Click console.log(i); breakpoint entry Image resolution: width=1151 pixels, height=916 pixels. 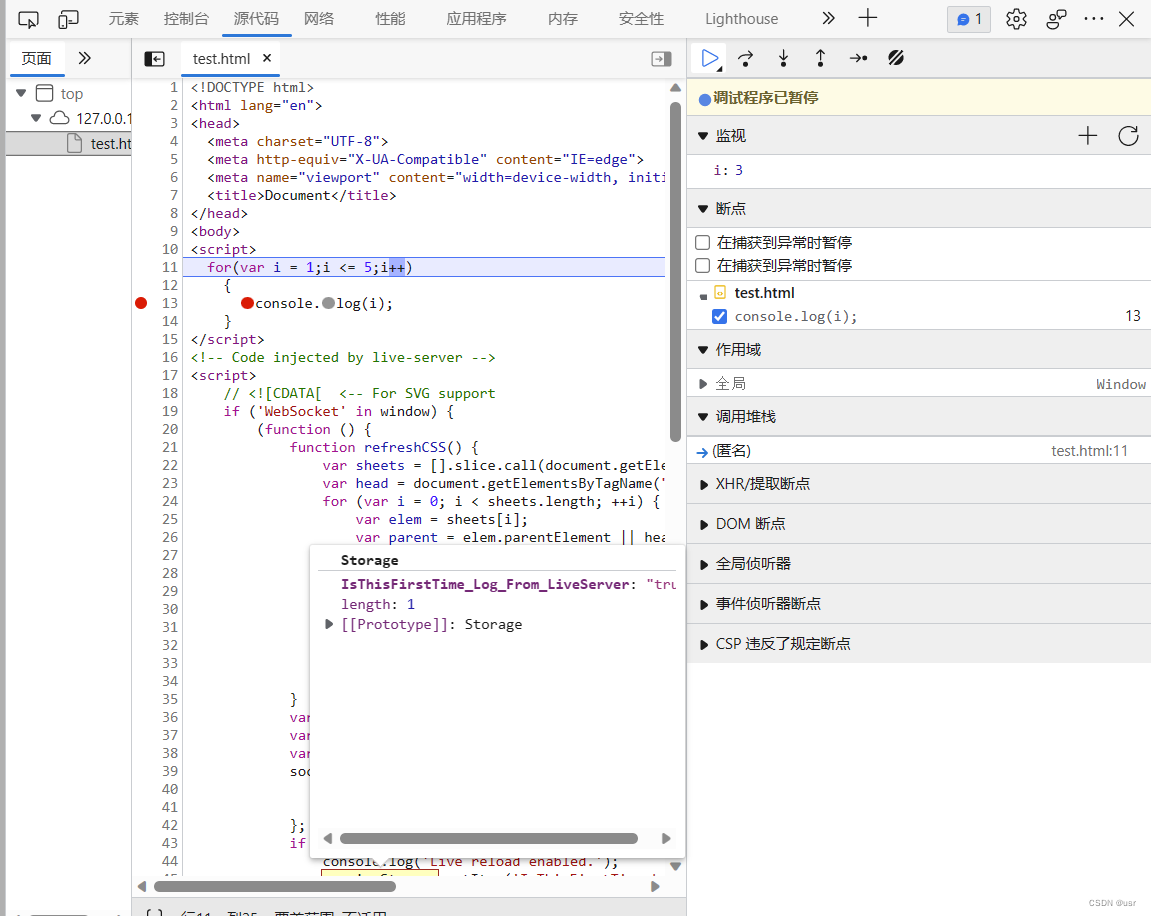796,316
